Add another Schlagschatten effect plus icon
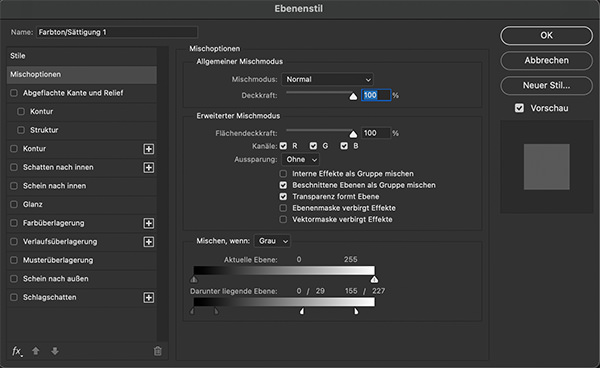600x368 pixels. (149, 298)
